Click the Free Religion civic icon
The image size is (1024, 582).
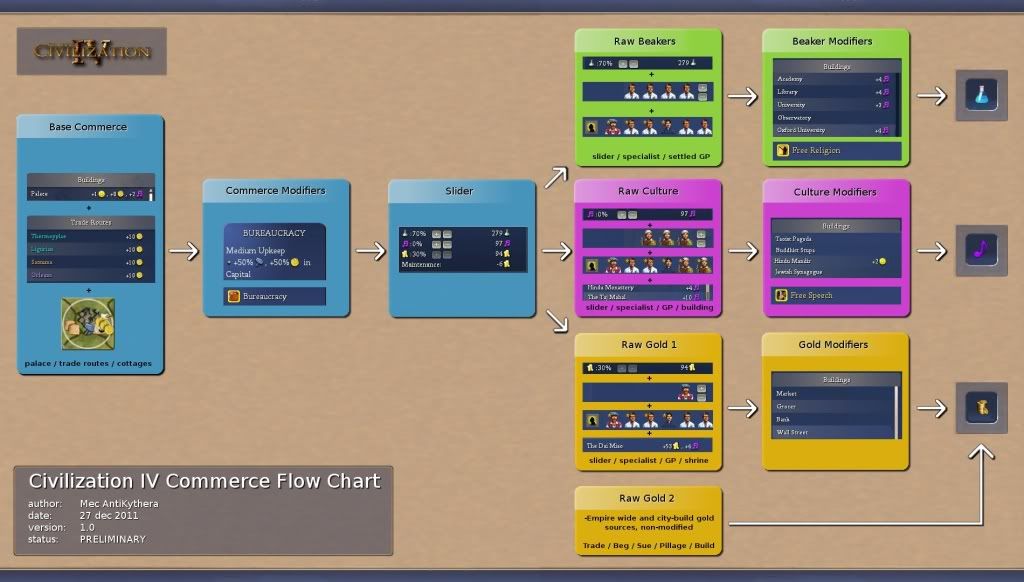[x=782, y=150]
